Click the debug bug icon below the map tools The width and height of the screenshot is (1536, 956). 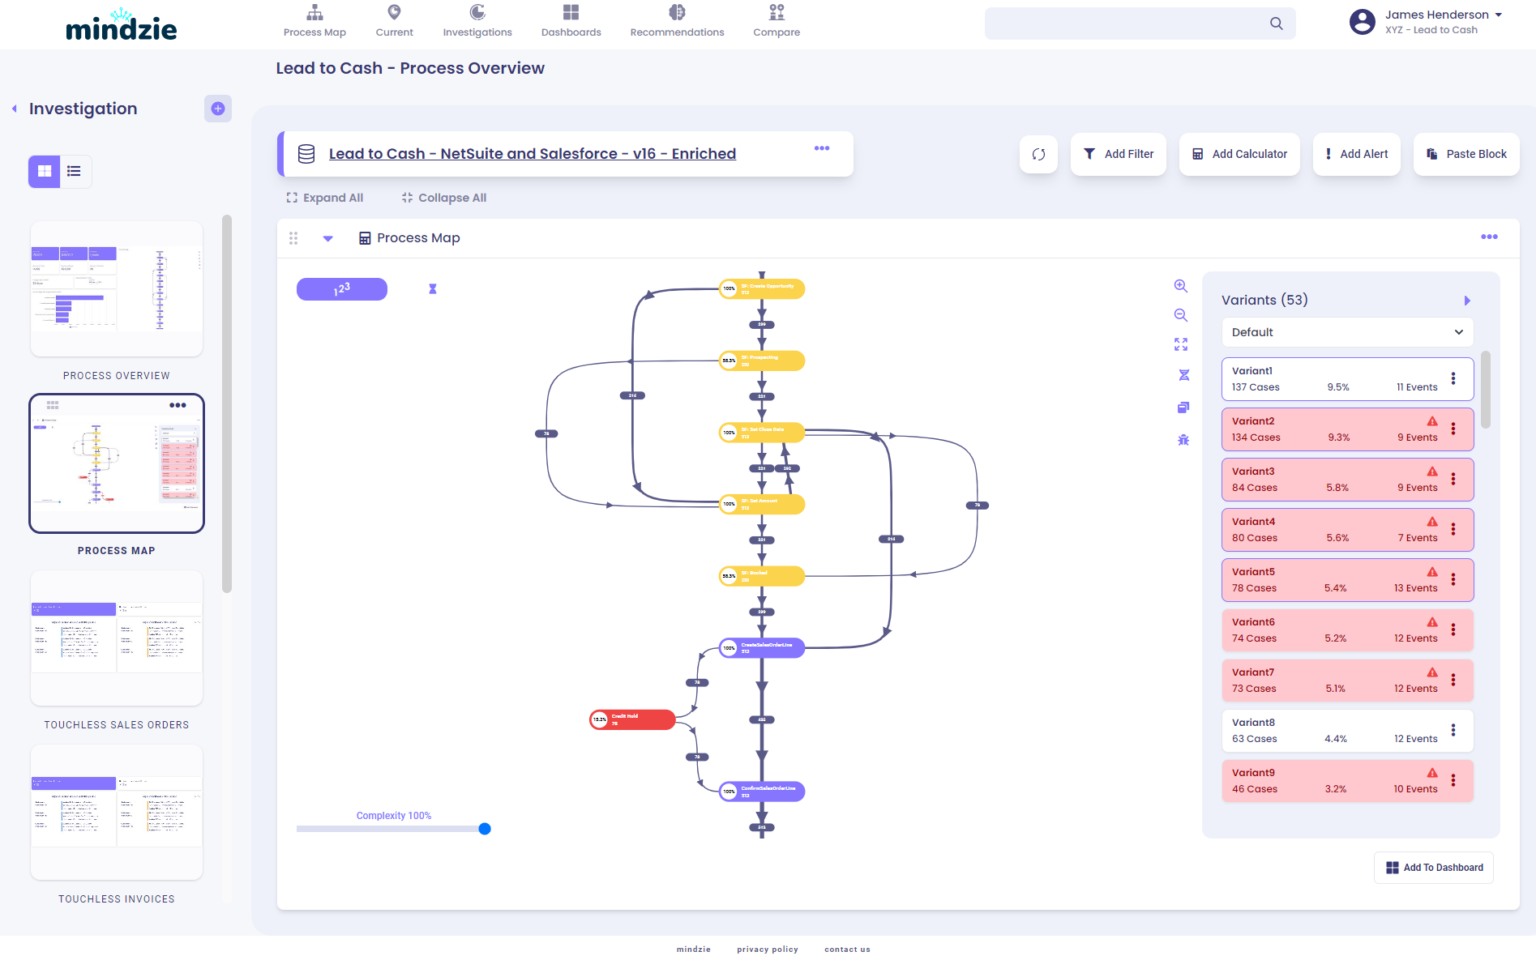click(x=1183, y=439)
